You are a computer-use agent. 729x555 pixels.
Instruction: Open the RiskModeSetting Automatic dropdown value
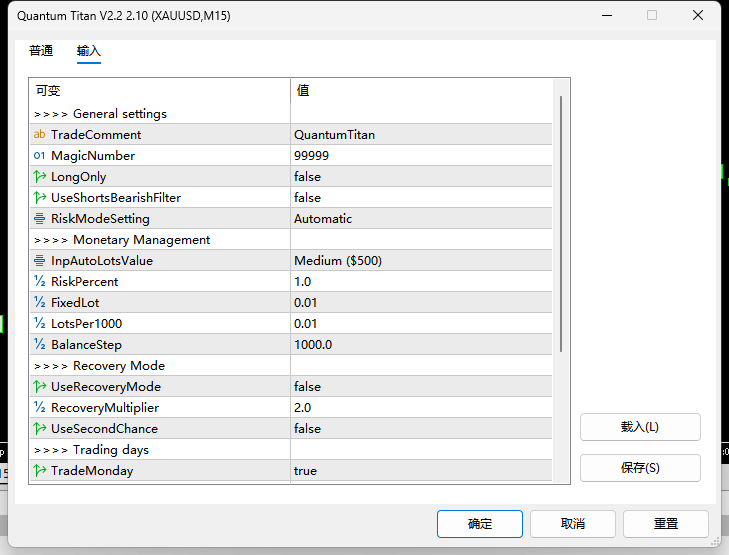[x=421, y=218]
